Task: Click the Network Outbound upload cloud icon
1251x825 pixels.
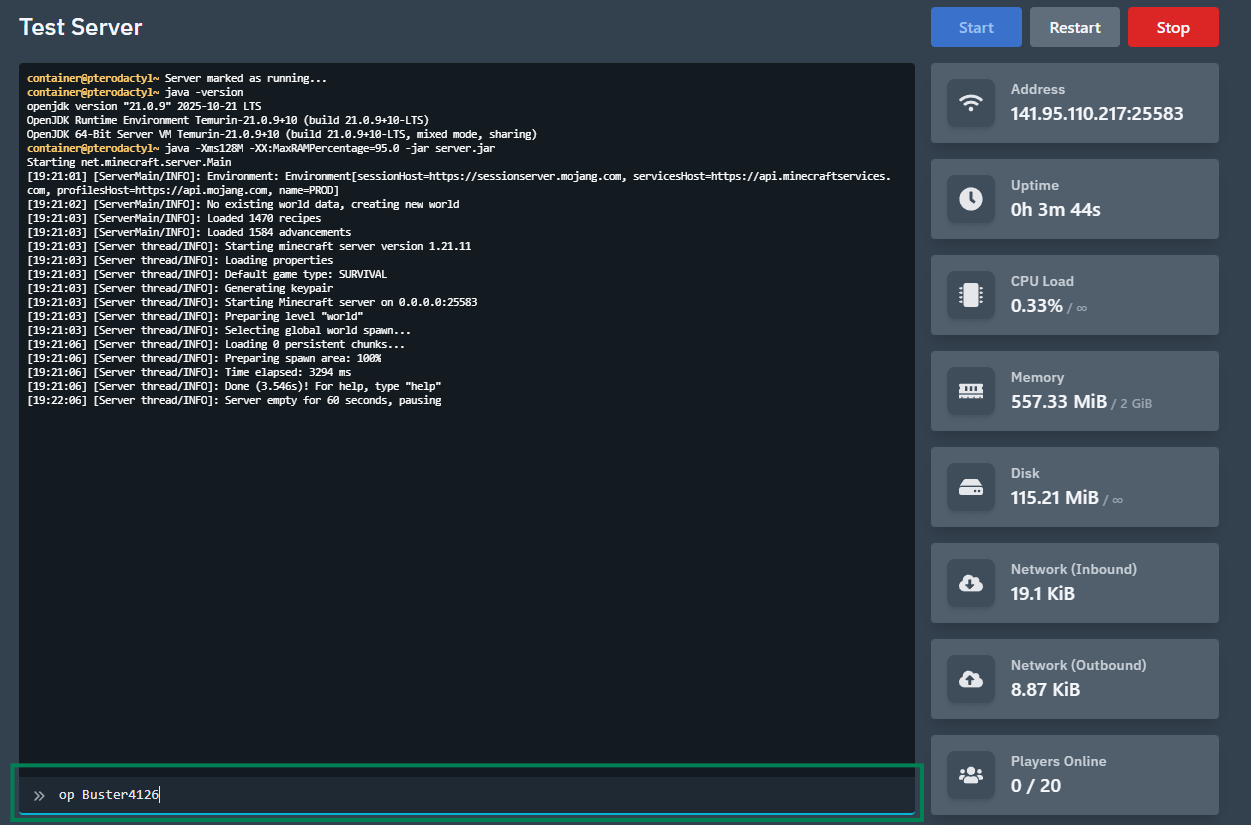Action: pos(970,679)
